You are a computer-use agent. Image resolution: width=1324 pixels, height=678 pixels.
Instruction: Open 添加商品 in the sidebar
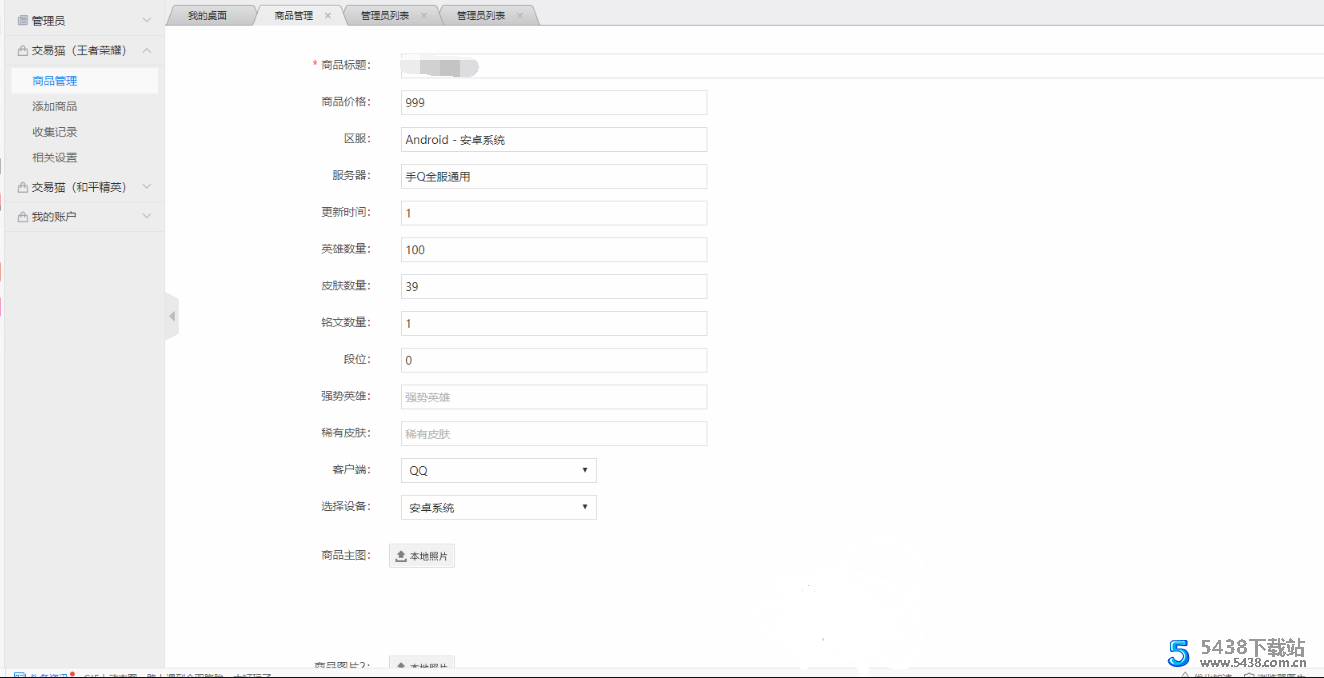(55, 106)
